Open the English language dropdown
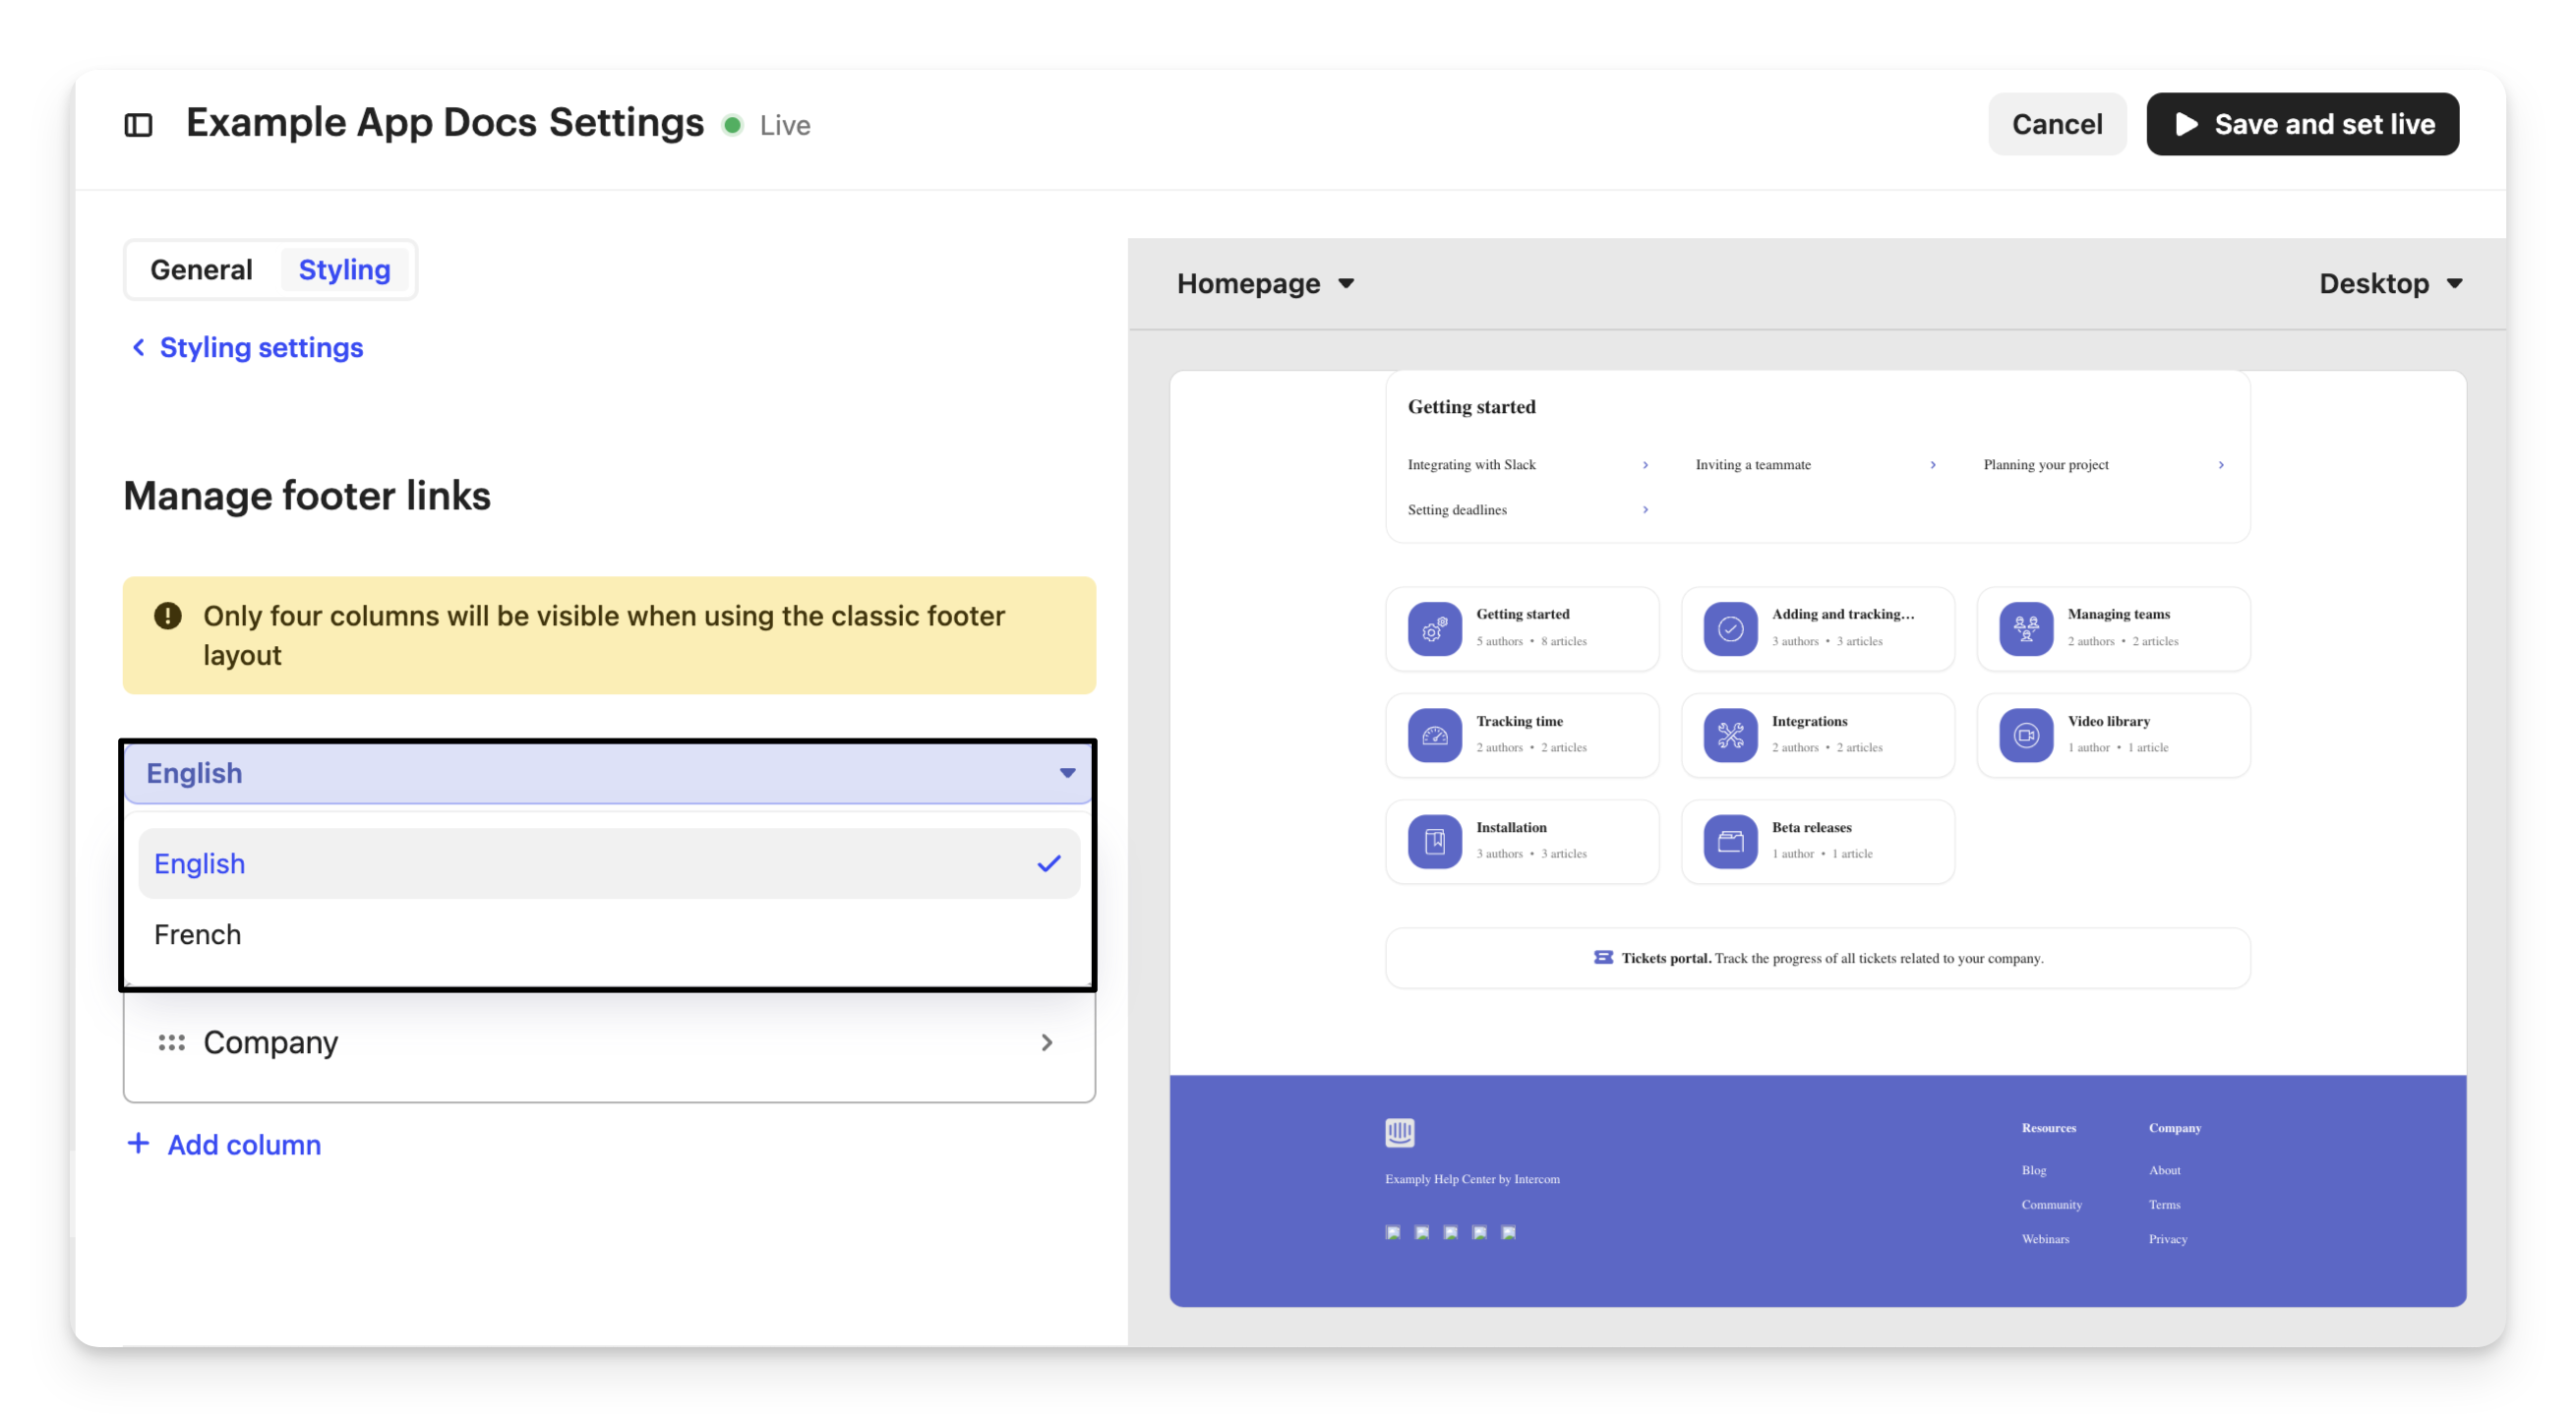Viewport: 2576px width, 1417px height. [608, 773]
